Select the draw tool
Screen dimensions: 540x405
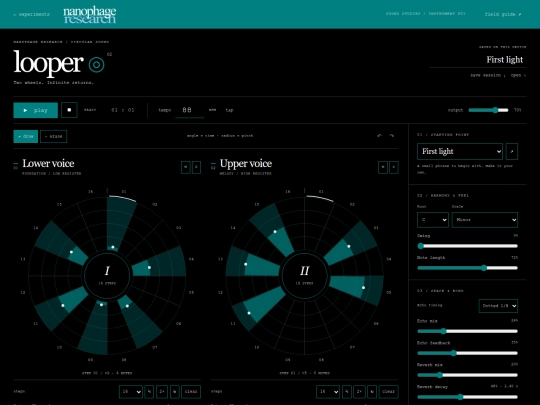pyautogui.click(x=26, y=136)
